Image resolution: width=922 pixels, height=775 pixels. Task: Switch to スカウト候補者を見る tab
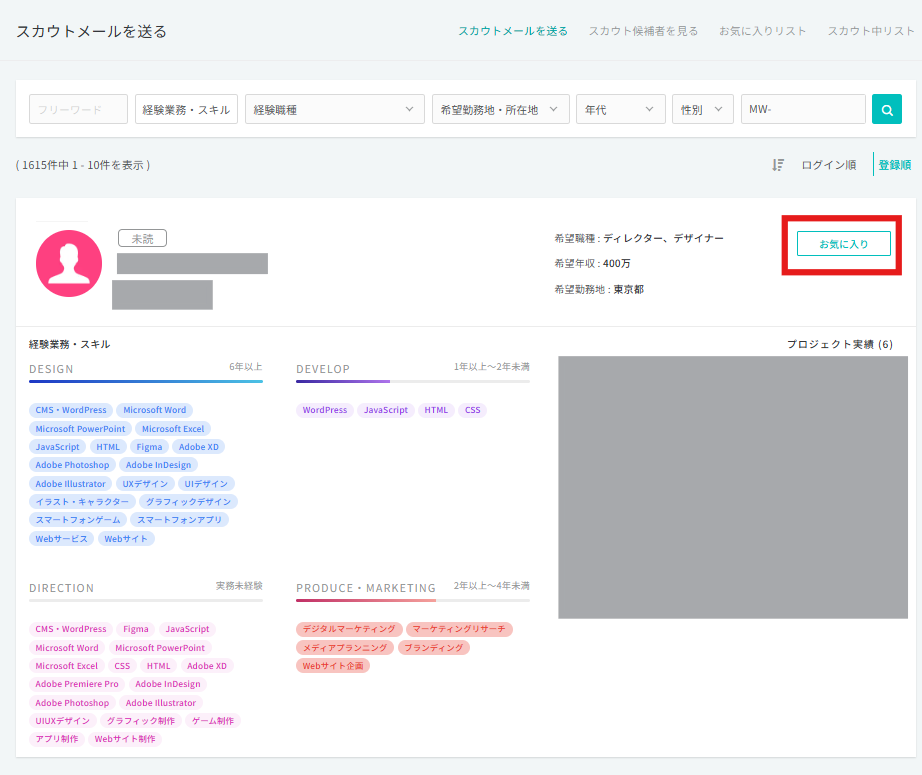[x=643, y=31]
